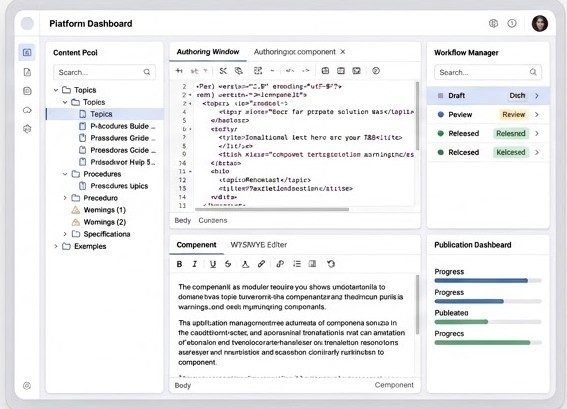
Task: Open the Draft workflow row chevron
Action: 537,95
